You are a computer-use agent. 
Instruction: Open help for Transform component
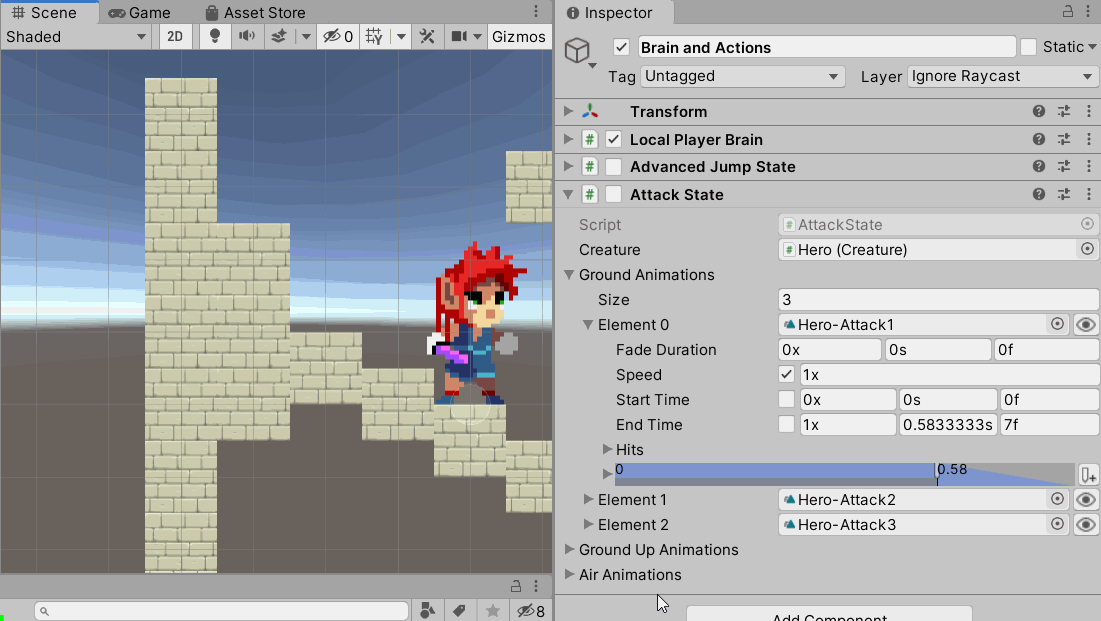click(1039, 112)
